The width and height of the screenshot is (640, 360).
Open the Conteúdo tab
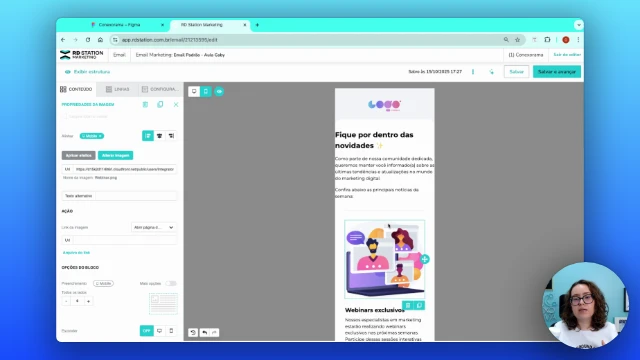pos(76,89)
